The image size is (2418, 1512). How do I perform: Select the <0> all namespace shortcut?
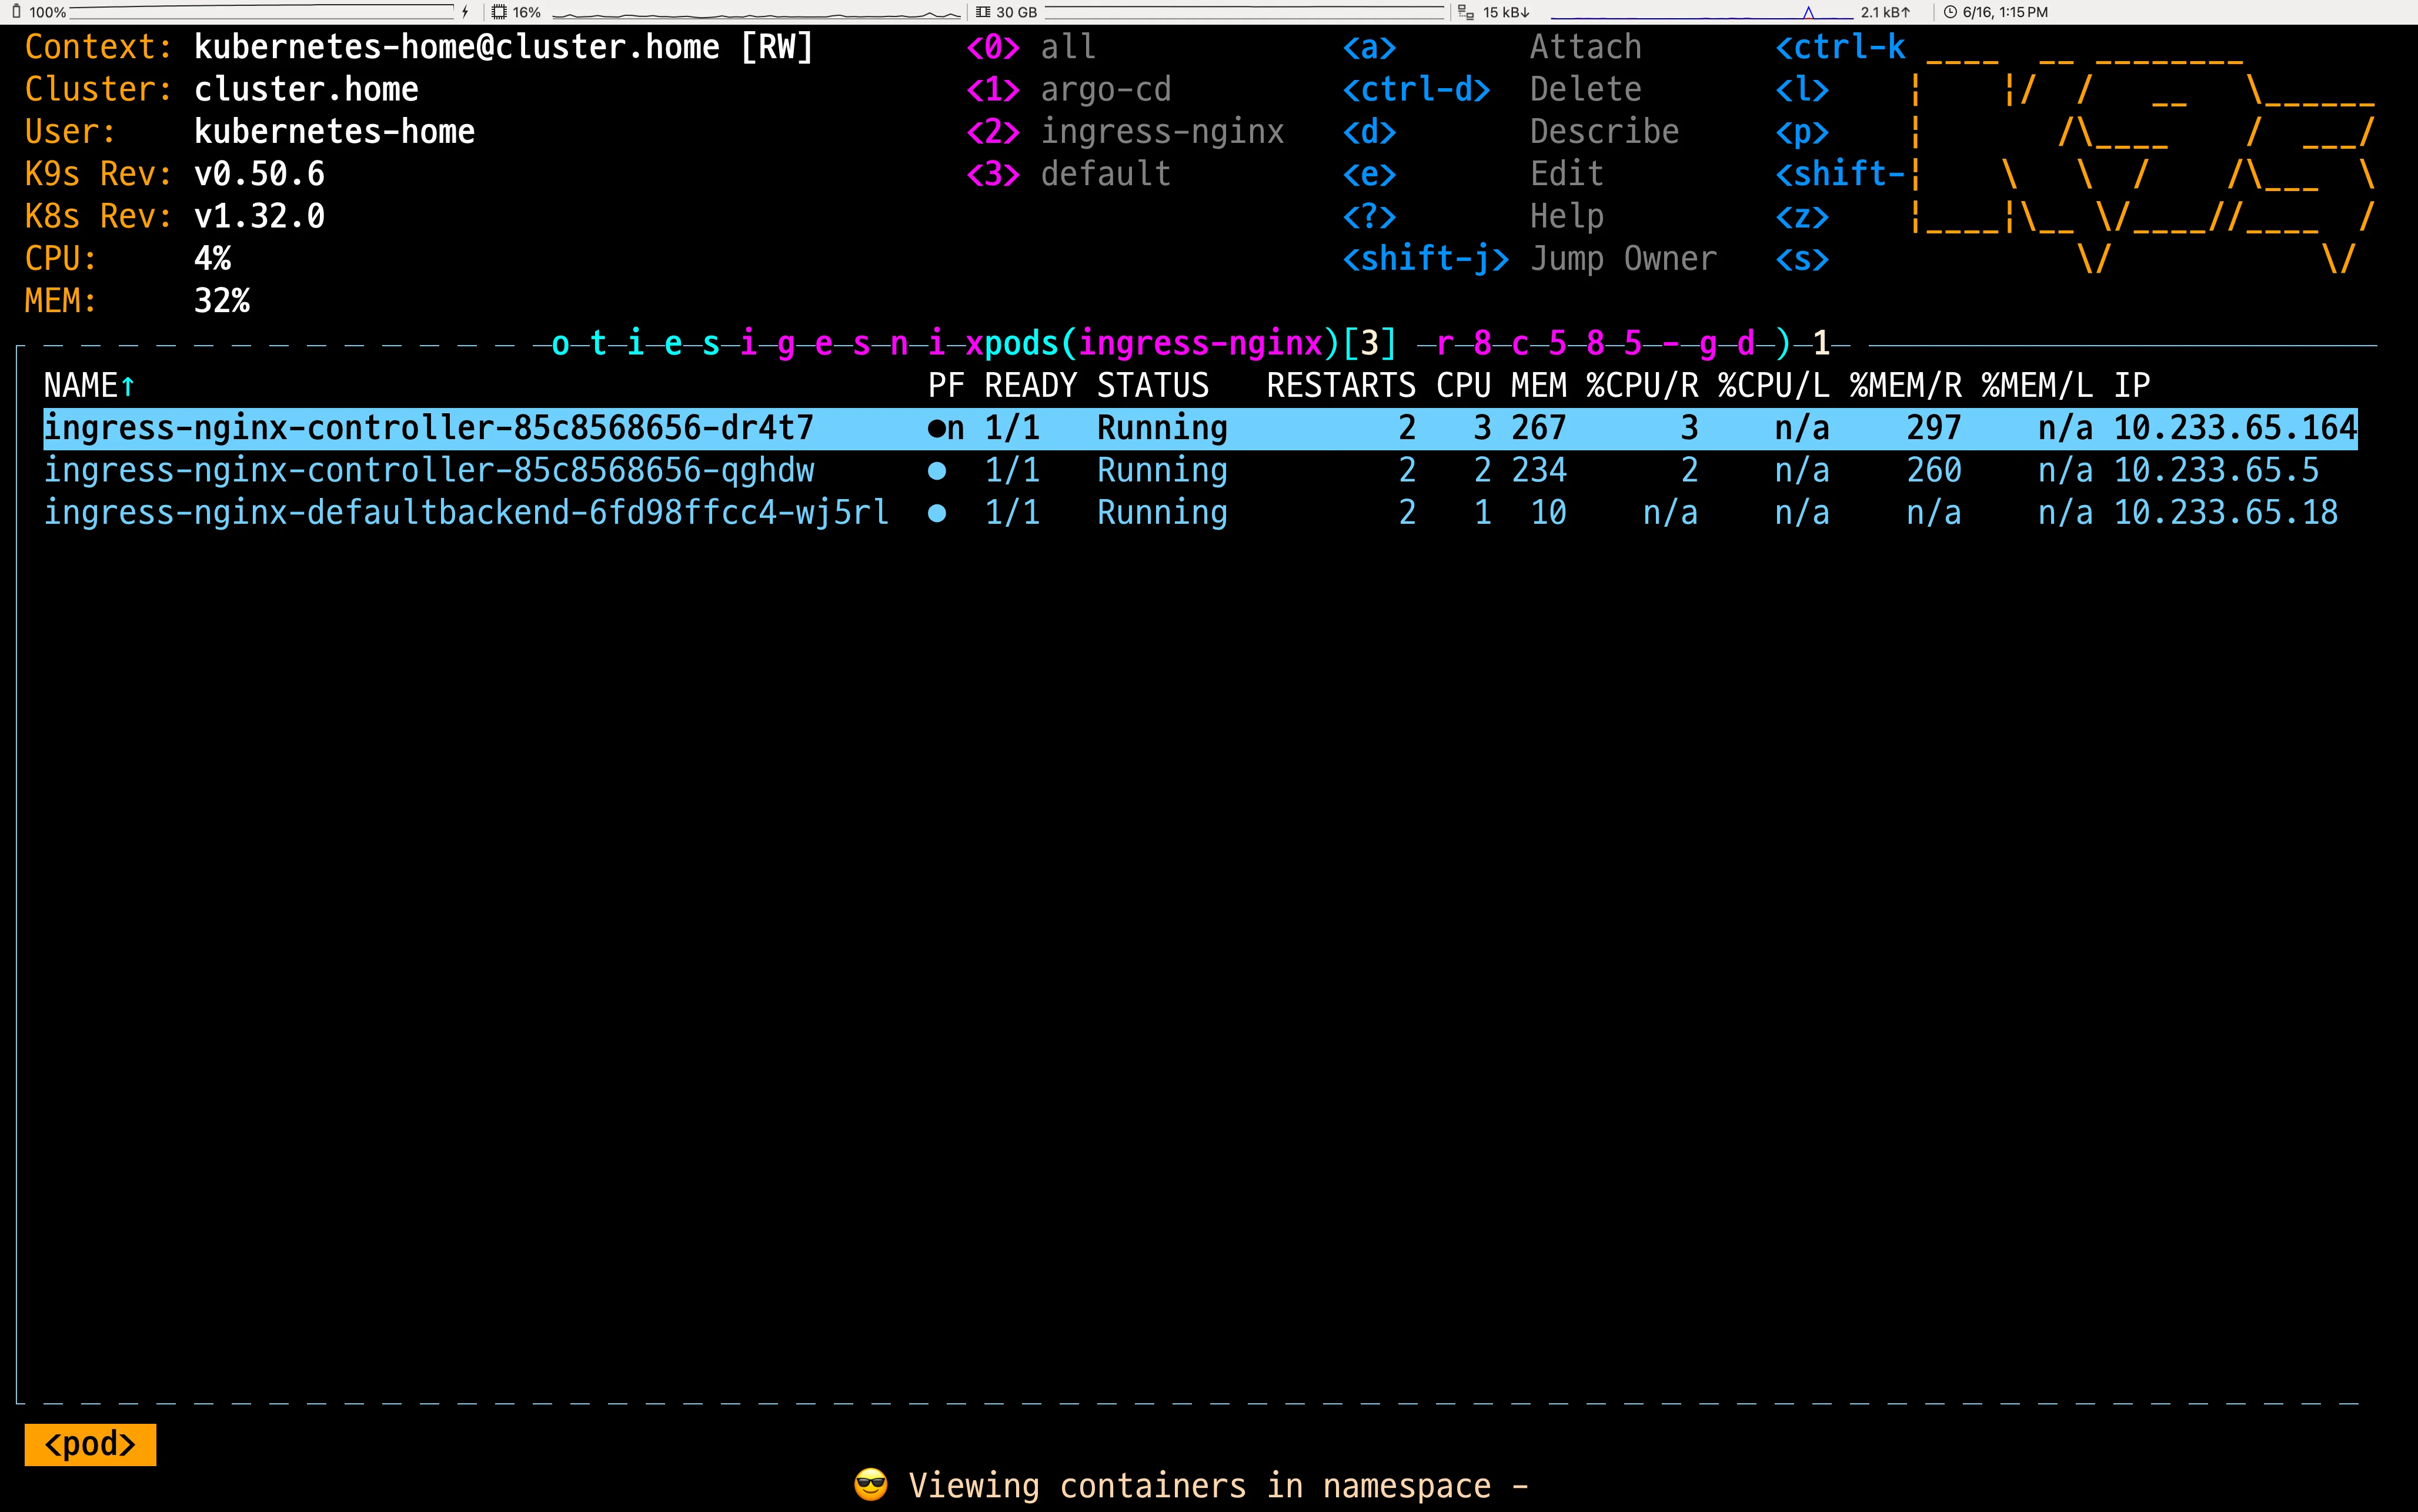1030,47
